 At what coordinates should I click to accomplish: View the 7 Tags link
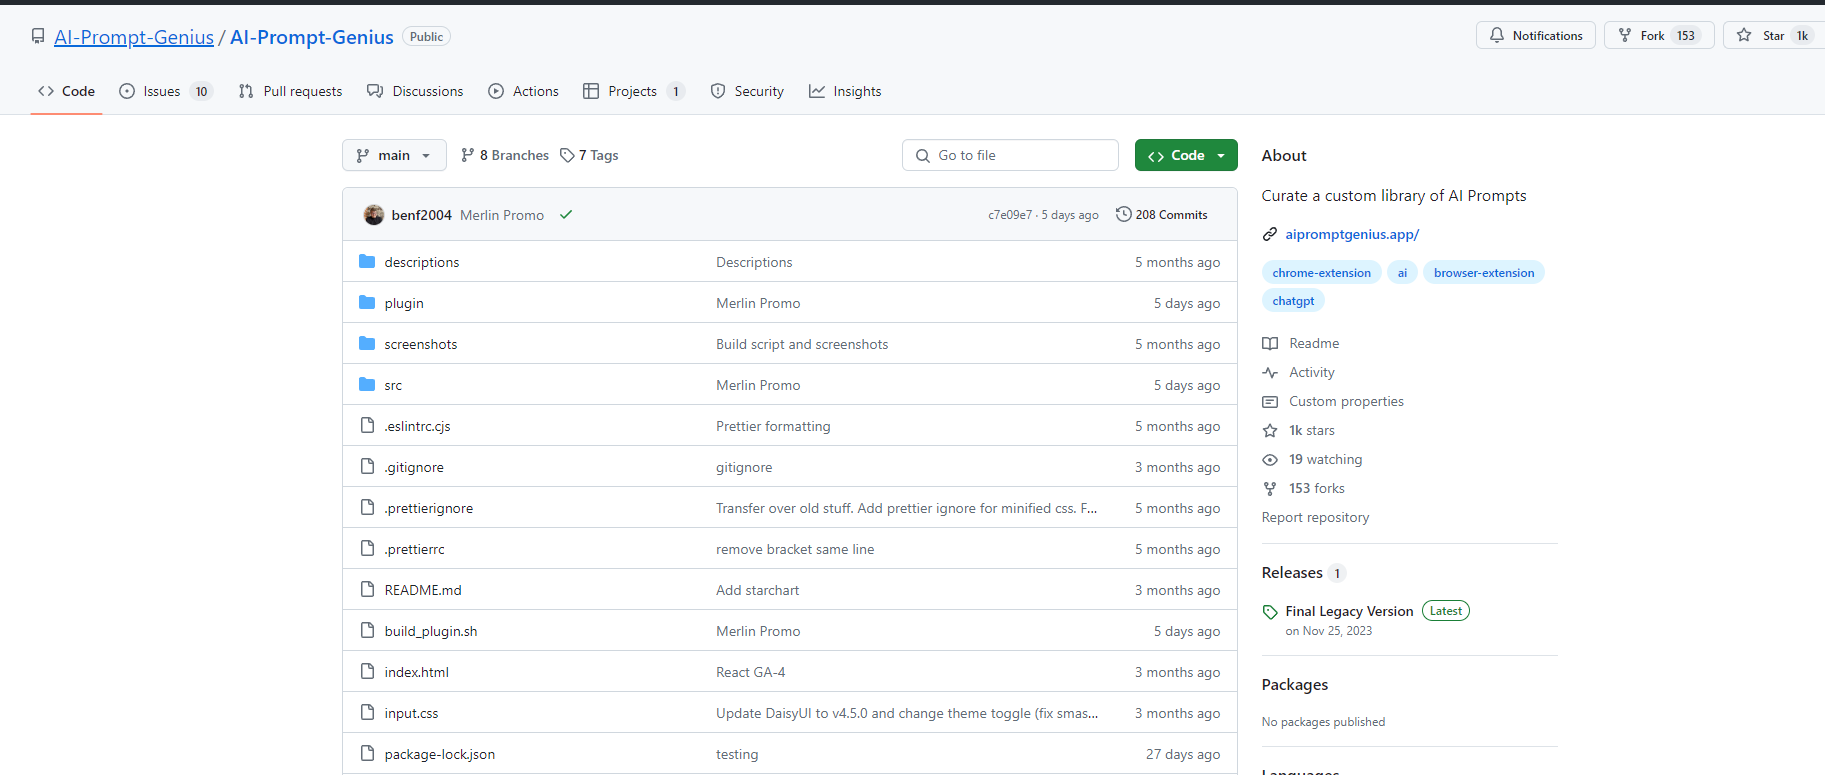pos(589,155)
